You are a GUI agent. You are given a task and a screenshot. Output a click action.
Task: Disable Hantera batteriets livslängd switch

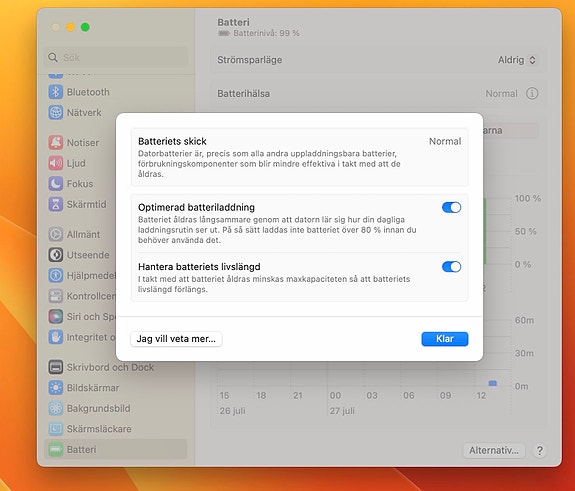(451, 267)
